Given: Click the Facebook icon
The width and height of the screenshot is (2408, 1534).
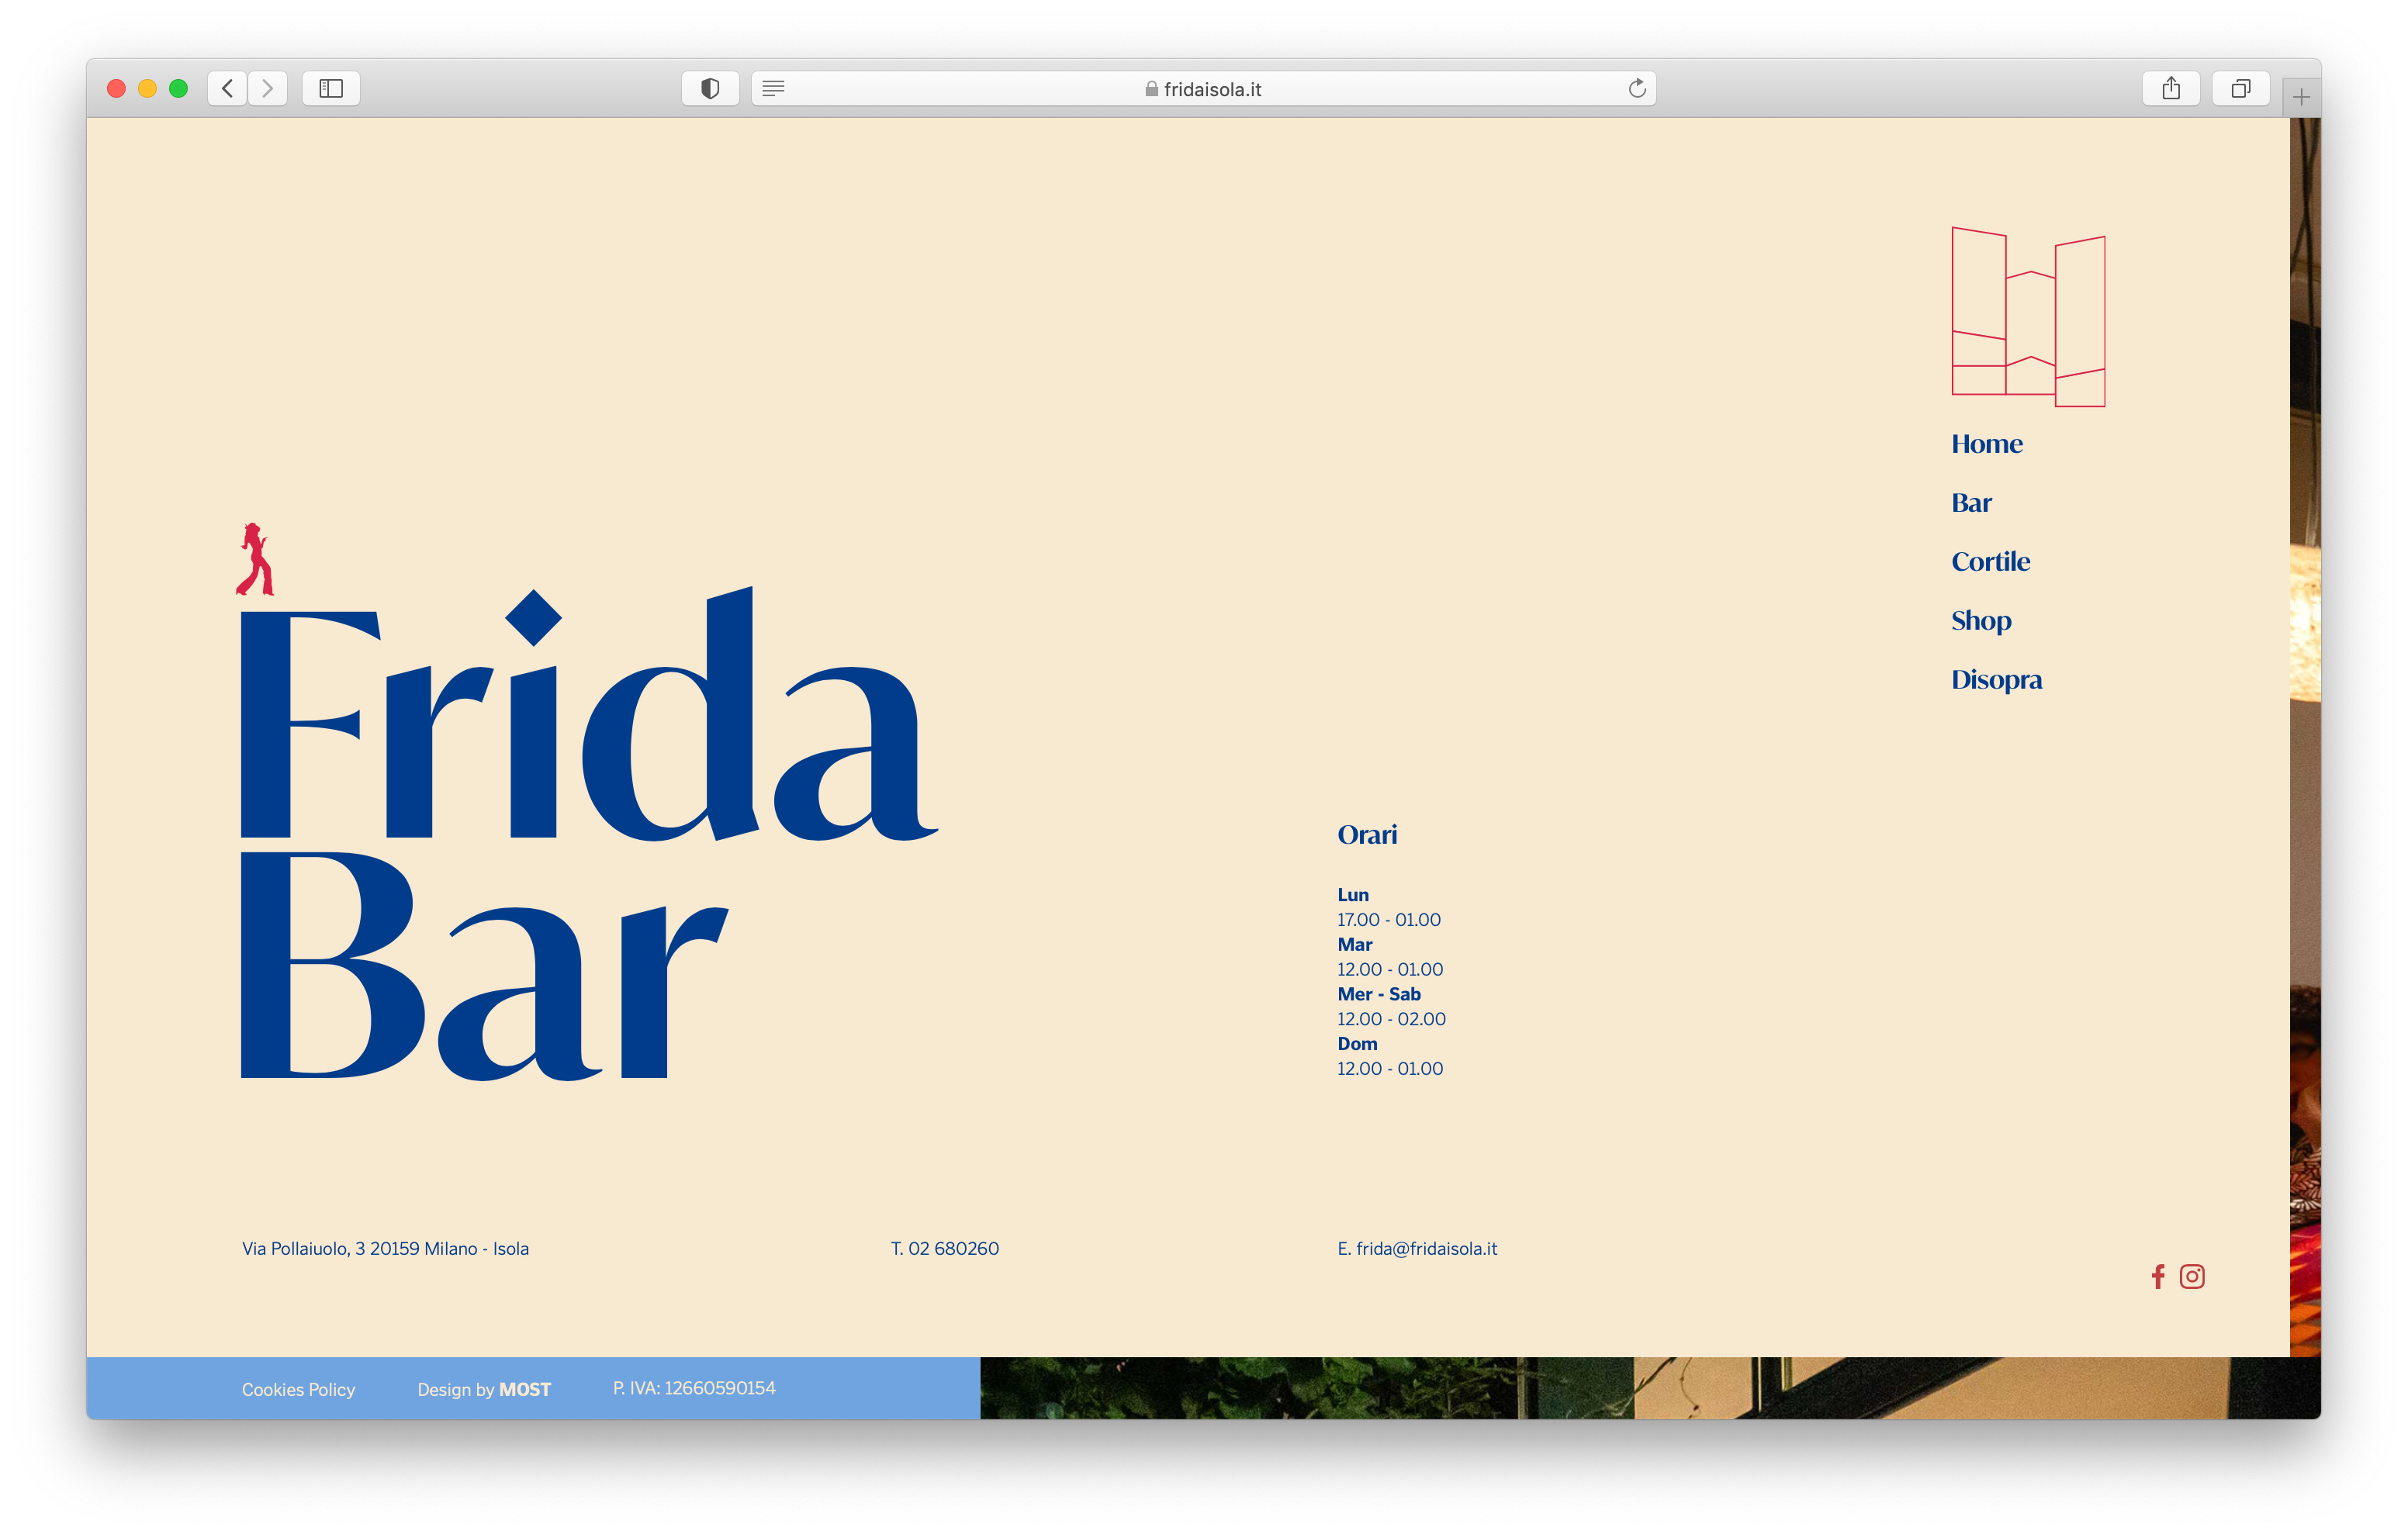Looking at the screenshot, I should pyautogui.click(x=2157, y=1276).
